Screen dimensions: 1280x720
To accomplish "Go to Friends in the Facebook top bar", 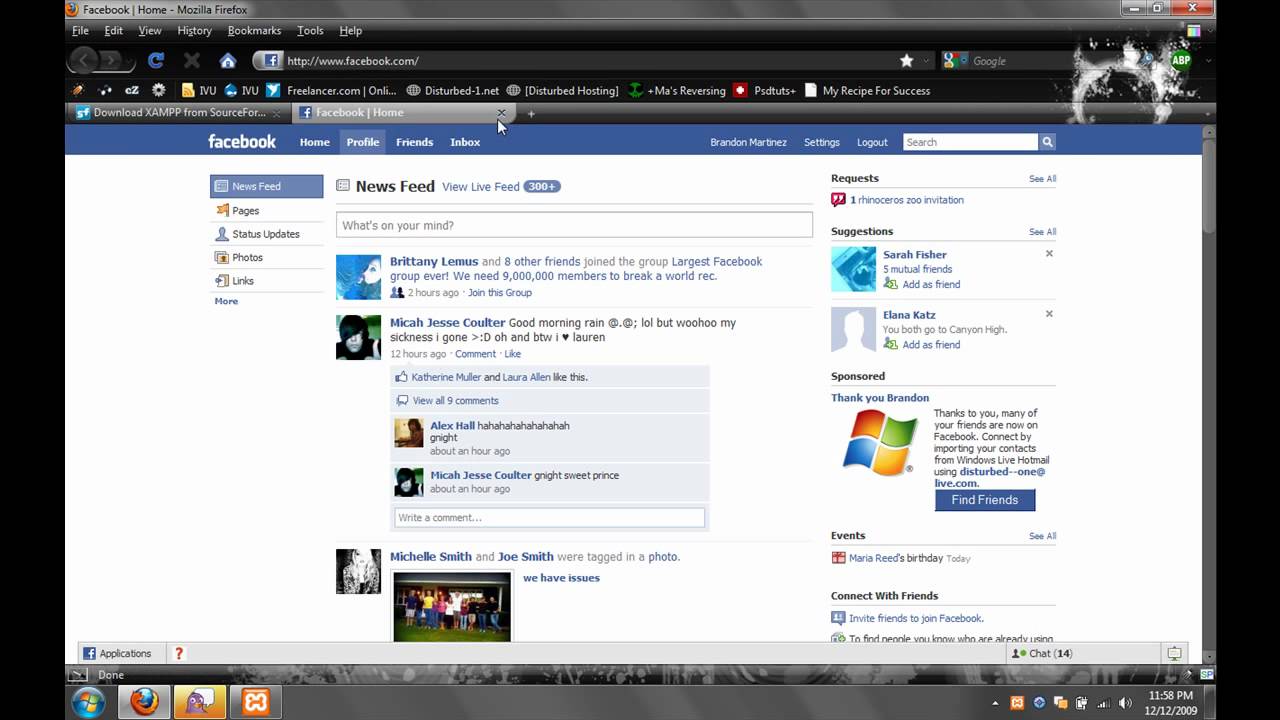I will 414,142.
